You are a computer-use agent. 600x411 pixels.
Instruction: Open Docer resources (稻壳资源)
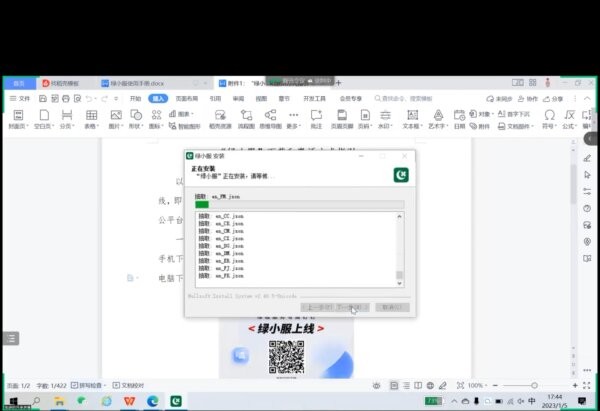coord(220,119)
